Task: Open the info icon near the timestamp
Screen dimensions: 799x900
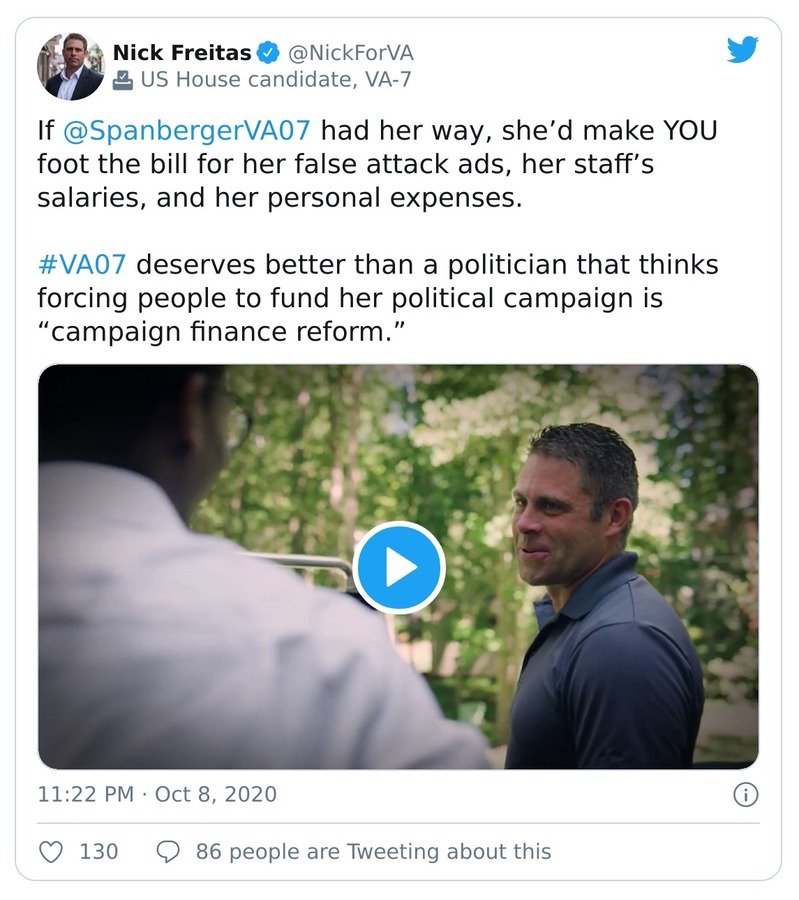Action: pyautogui.click(x=745, y=795)
